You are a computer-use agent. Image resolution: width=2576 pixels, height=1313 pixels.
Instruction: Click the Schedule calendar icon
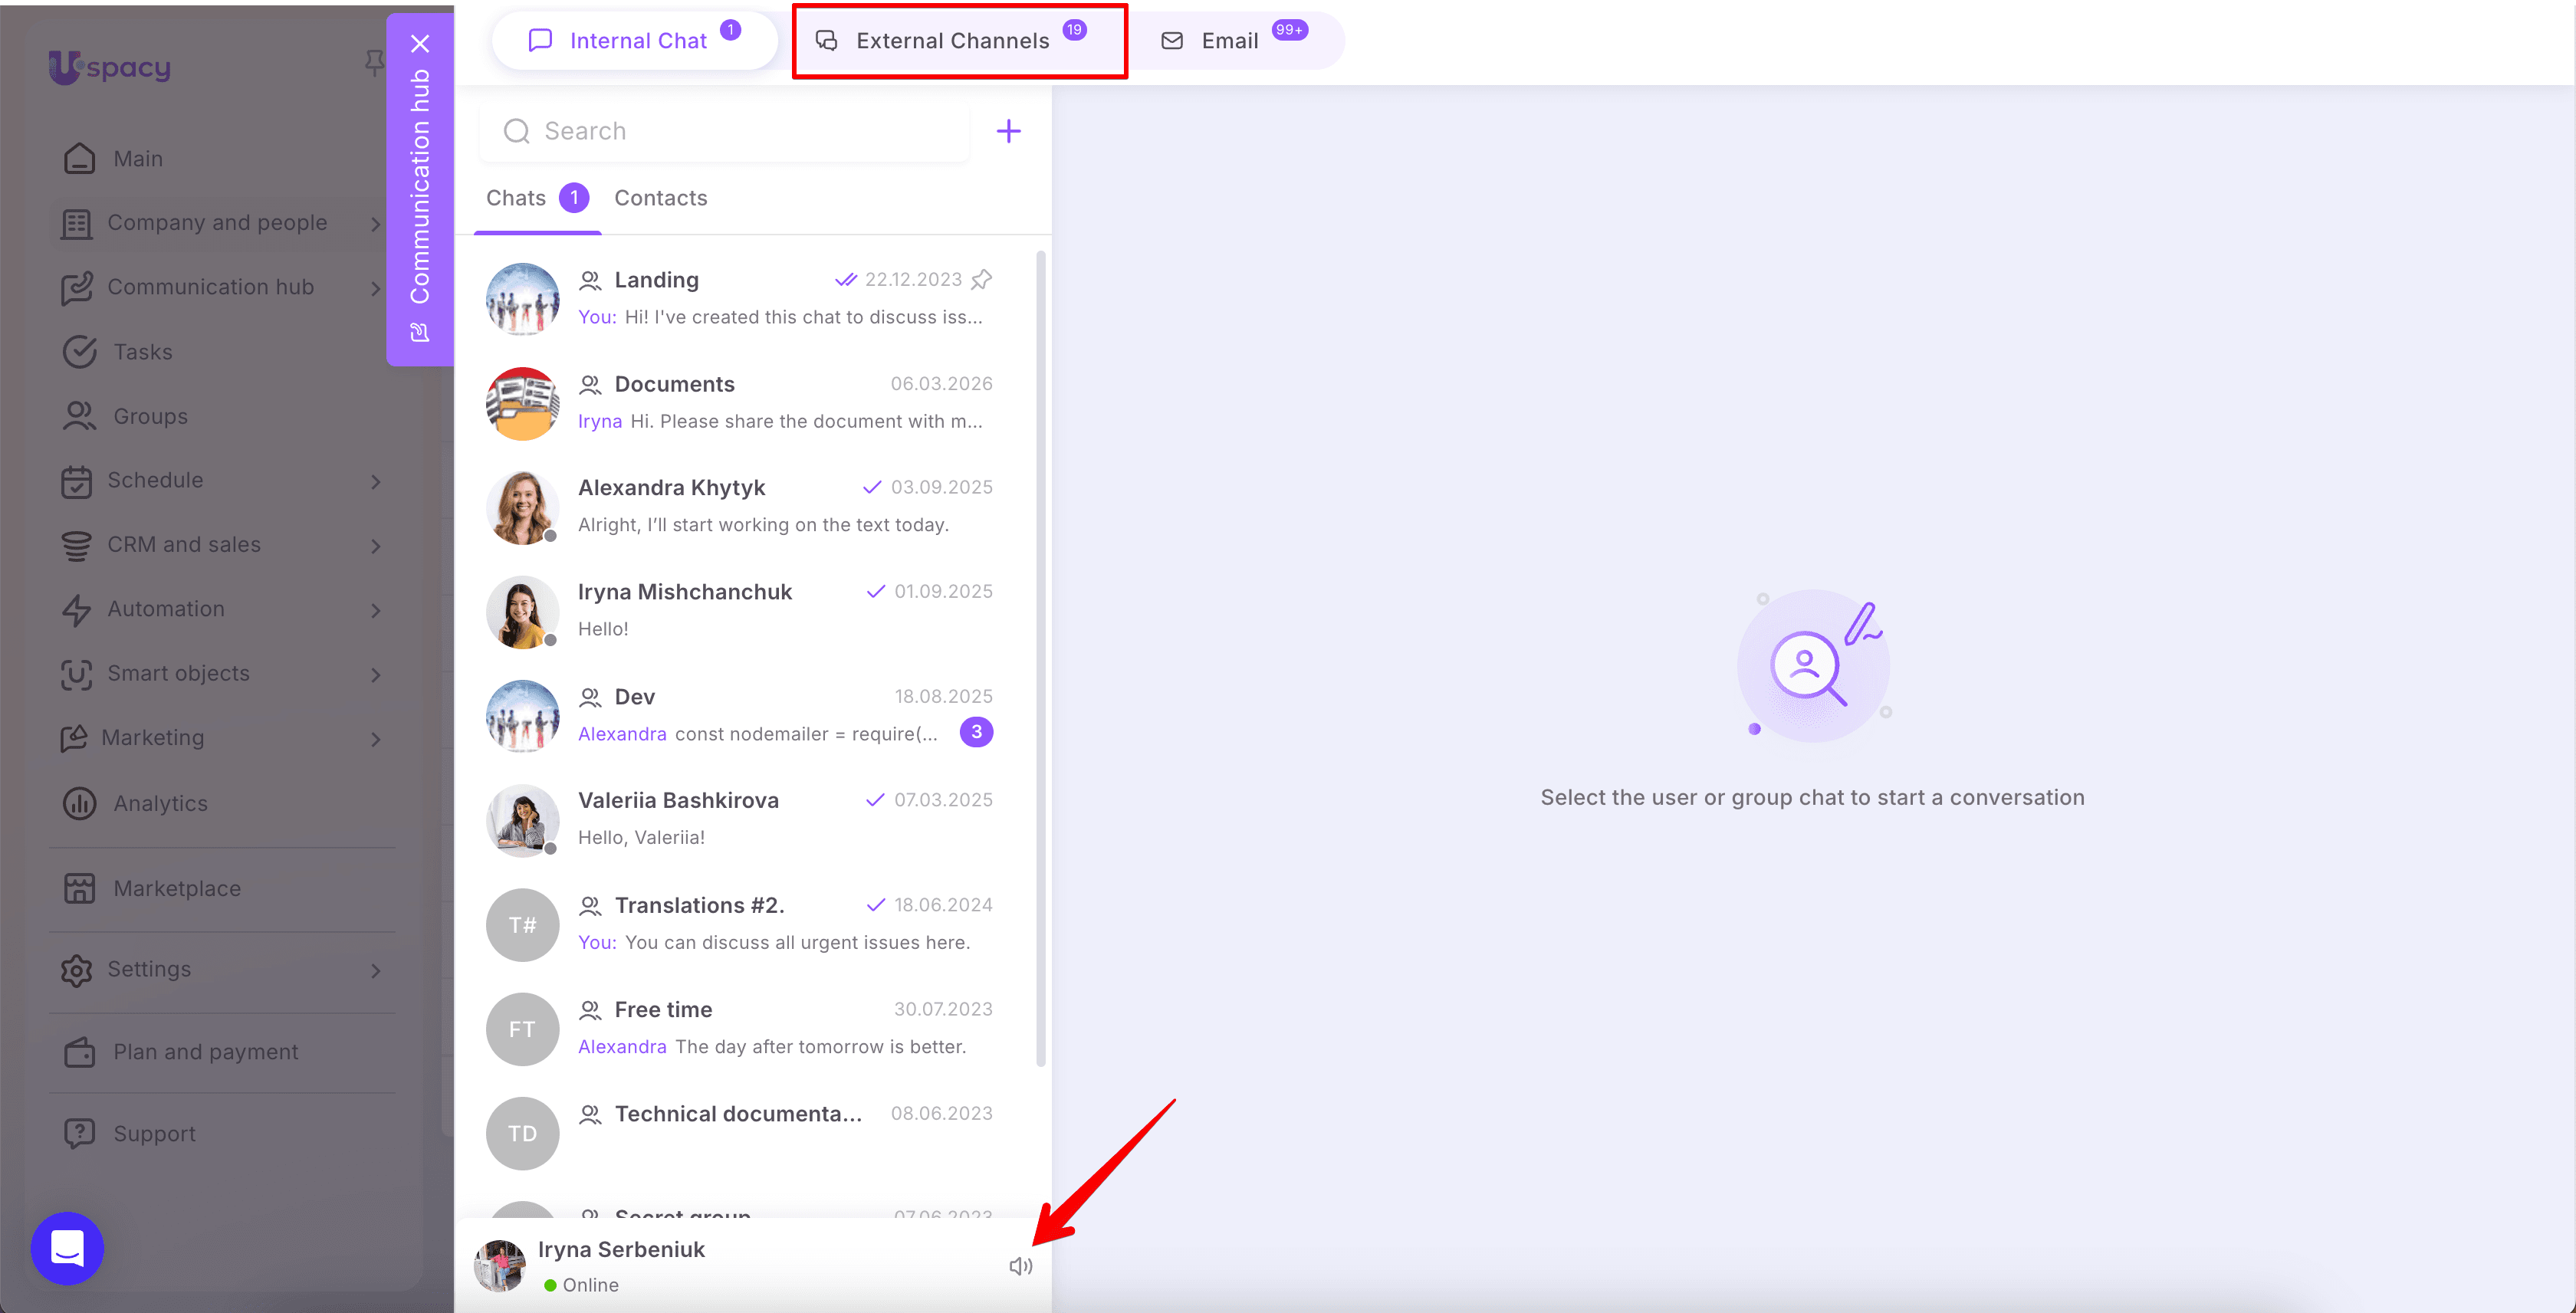[76, 481]
